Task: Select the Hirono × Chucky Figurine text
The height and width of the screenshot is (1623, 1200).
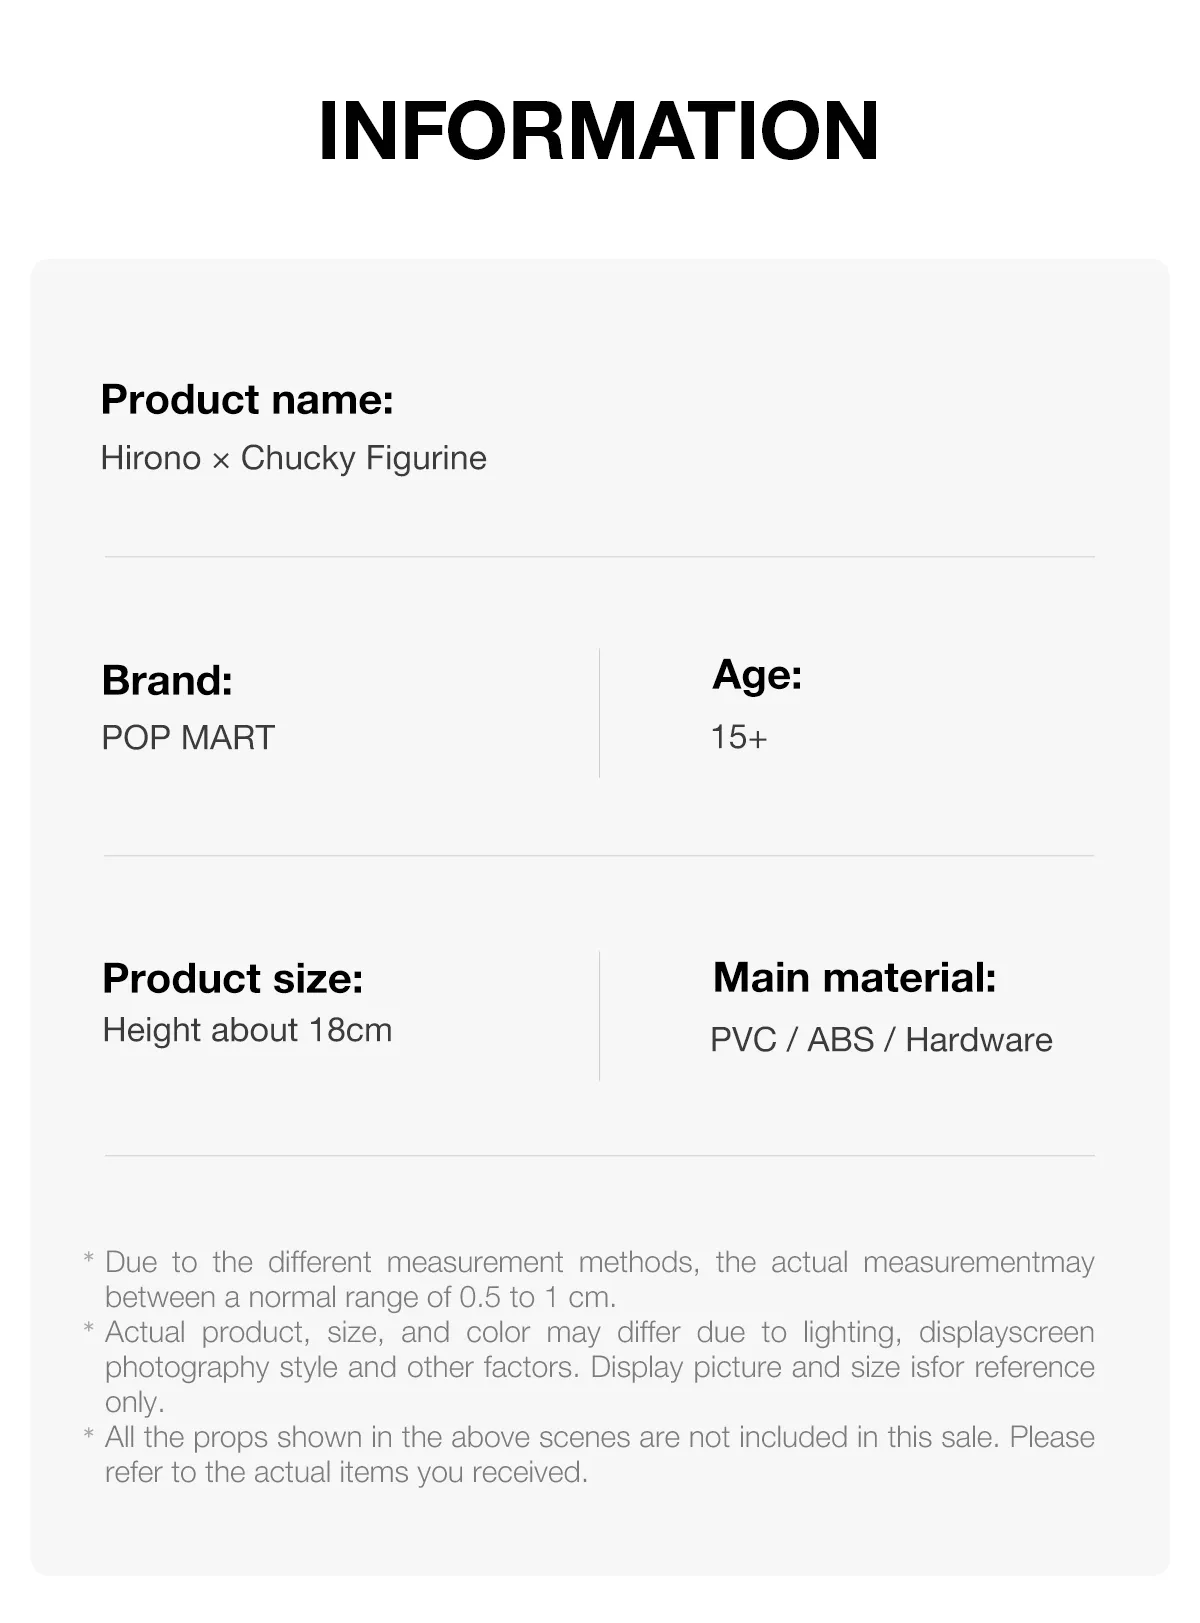Action: coord(293,458)
